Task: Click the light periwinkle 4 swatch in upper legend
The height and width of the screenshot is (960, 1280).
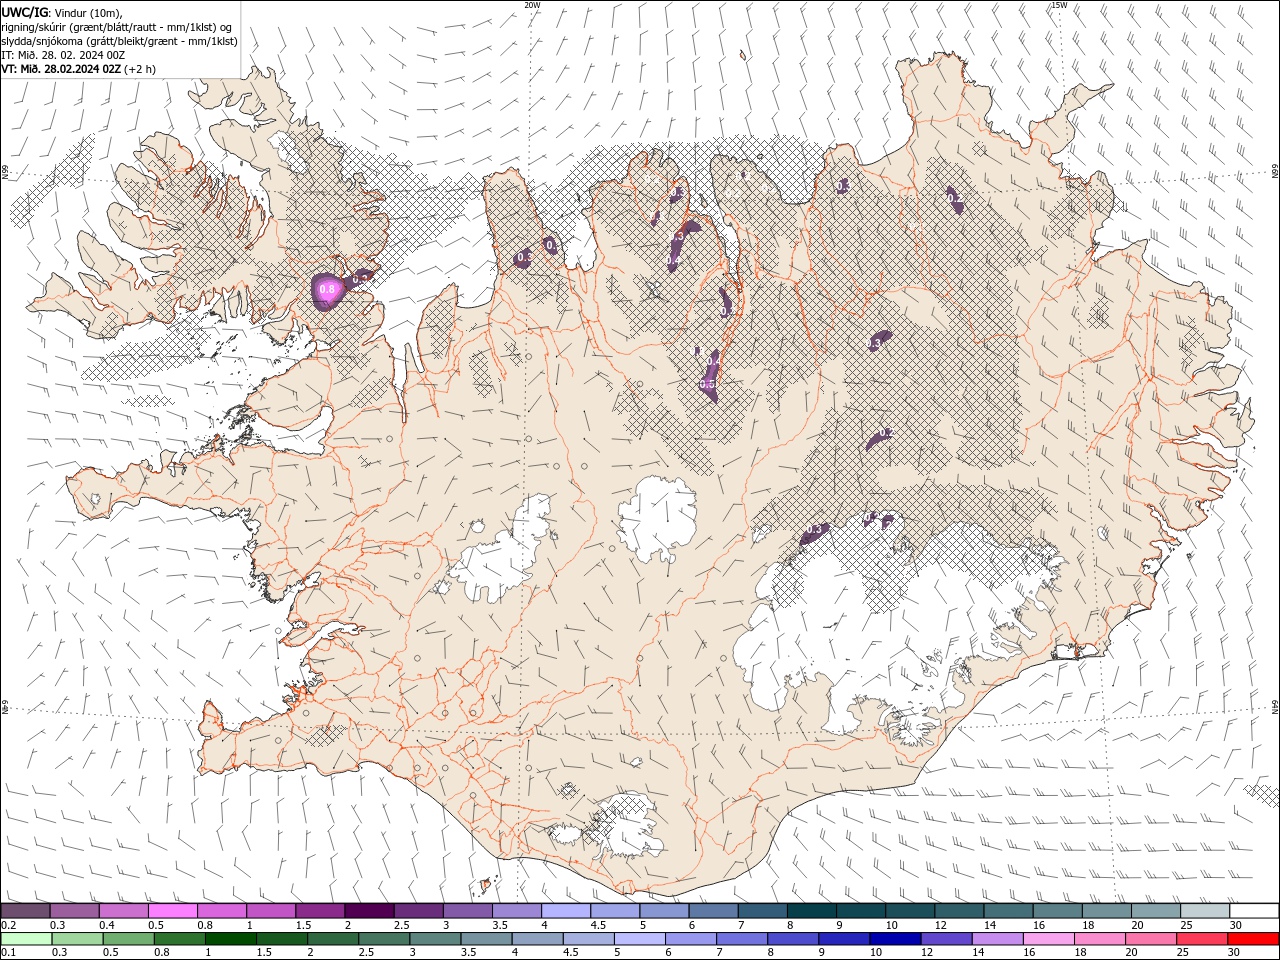Action: coord(566,911)
